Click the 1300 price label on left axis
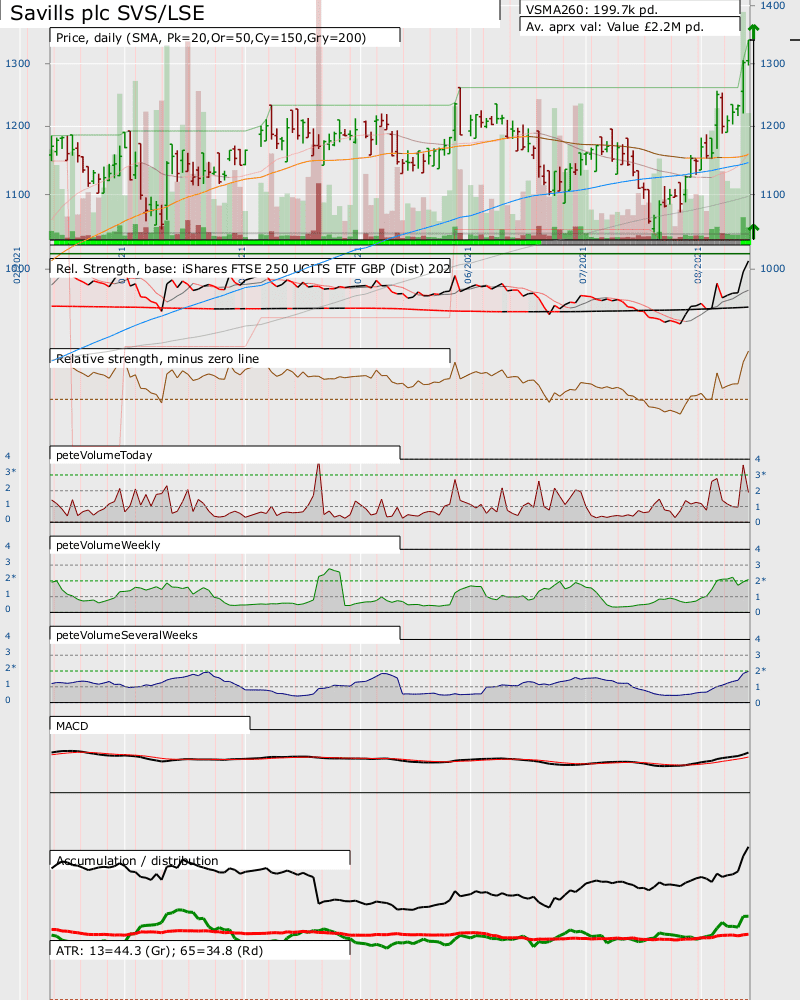Viewport: 800px width, 1000px height. coord(18,63)
